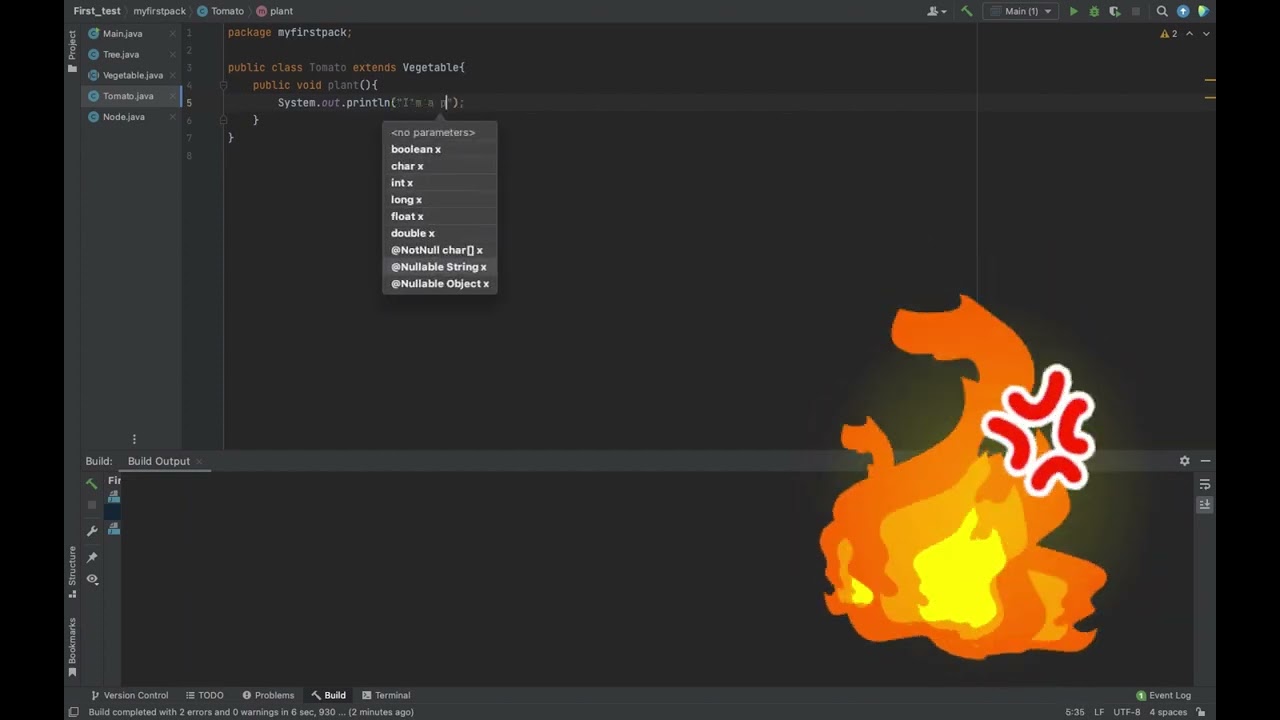
Task: Toggle the Bookmarks tool window tab
Action: point(72,647)
